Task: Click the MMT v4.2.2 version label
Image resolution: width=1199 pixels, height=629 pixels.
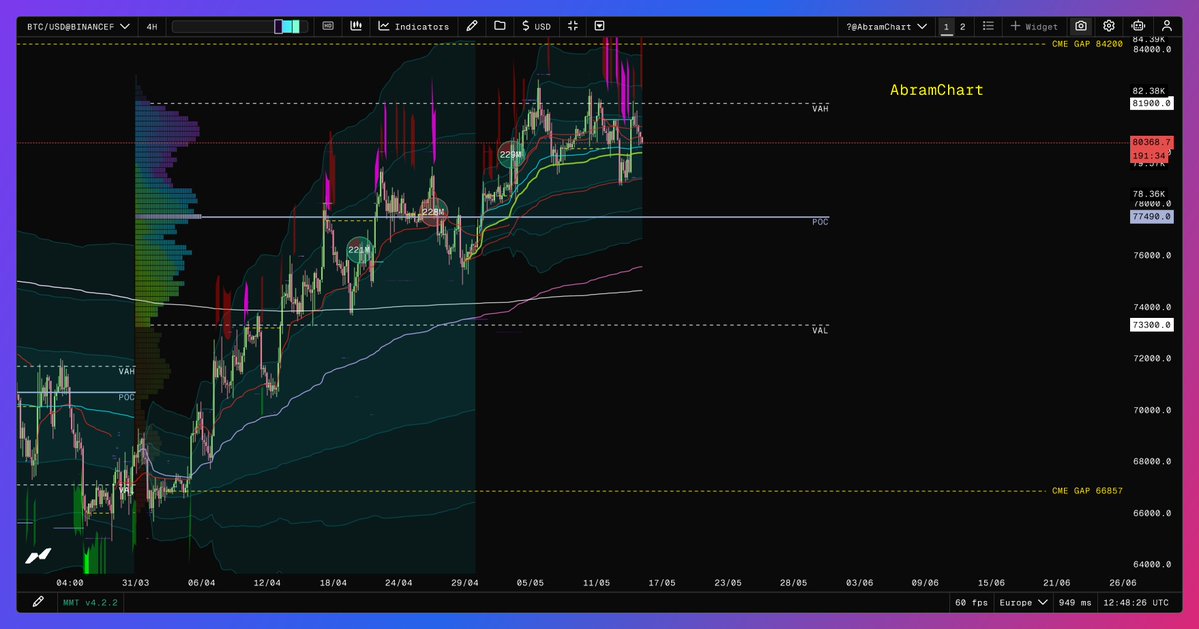Action: coord(90,603)
